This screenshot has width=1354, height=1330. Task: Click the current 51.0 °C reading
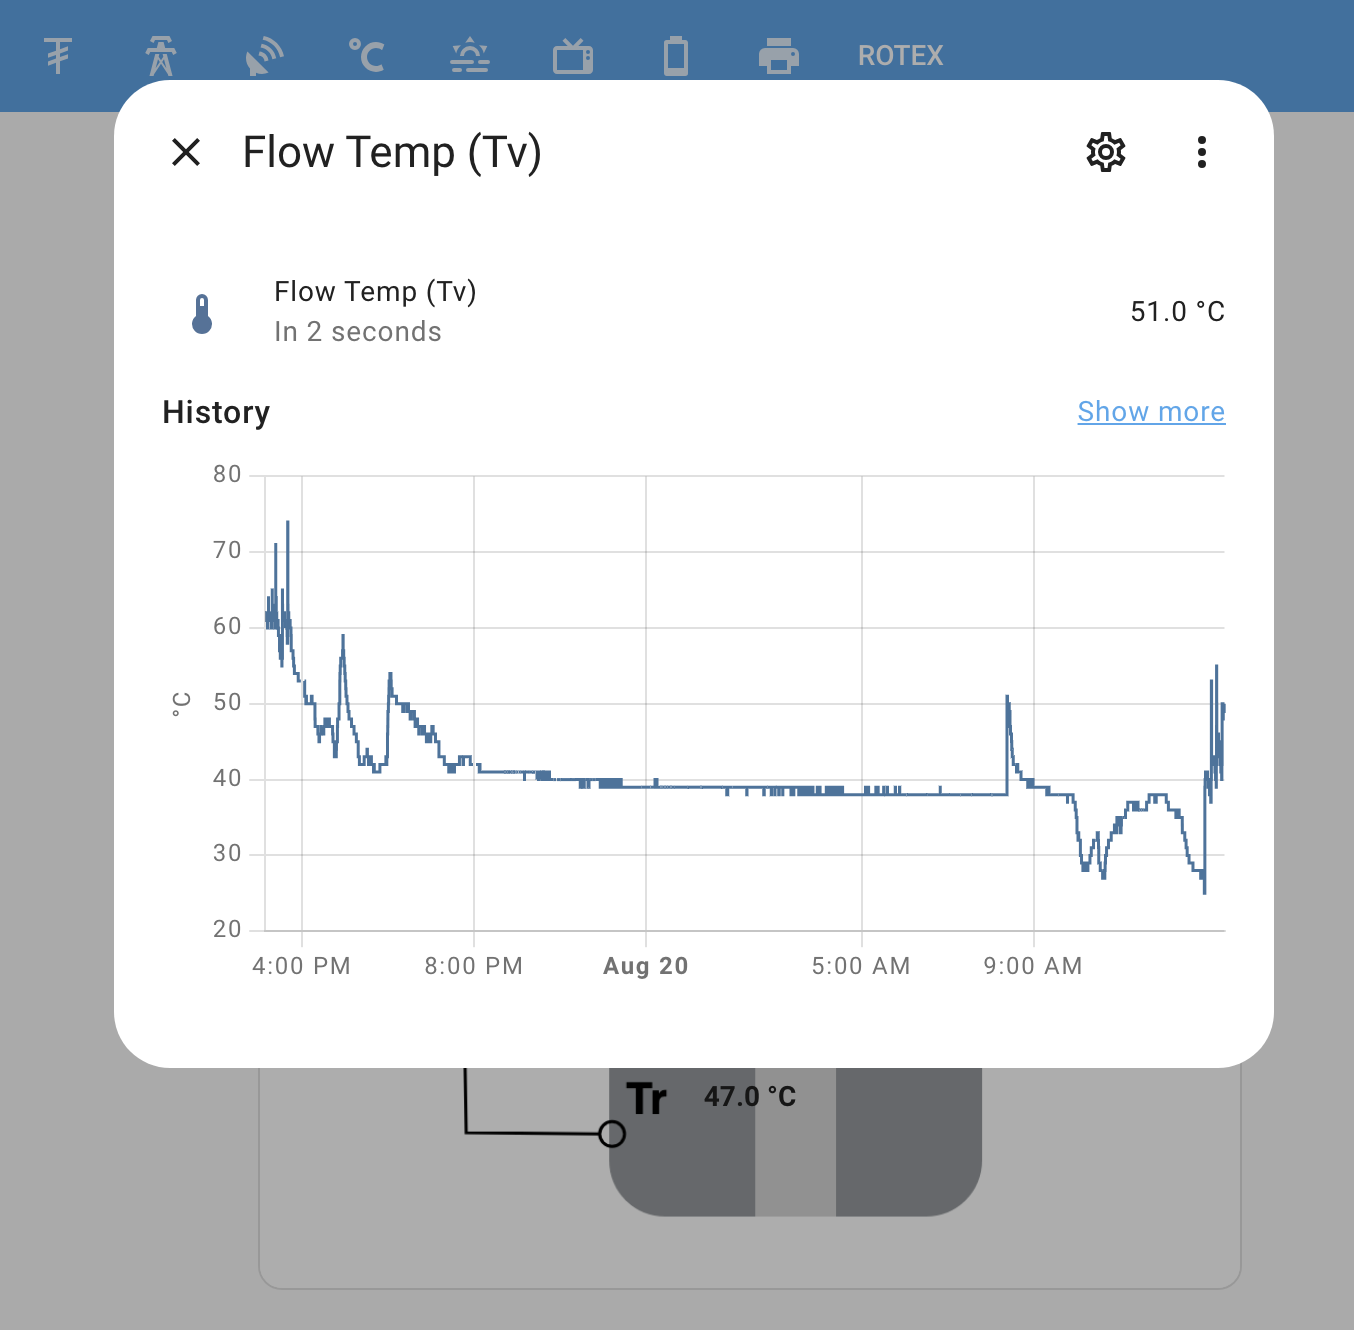[x=1178, y=311]
